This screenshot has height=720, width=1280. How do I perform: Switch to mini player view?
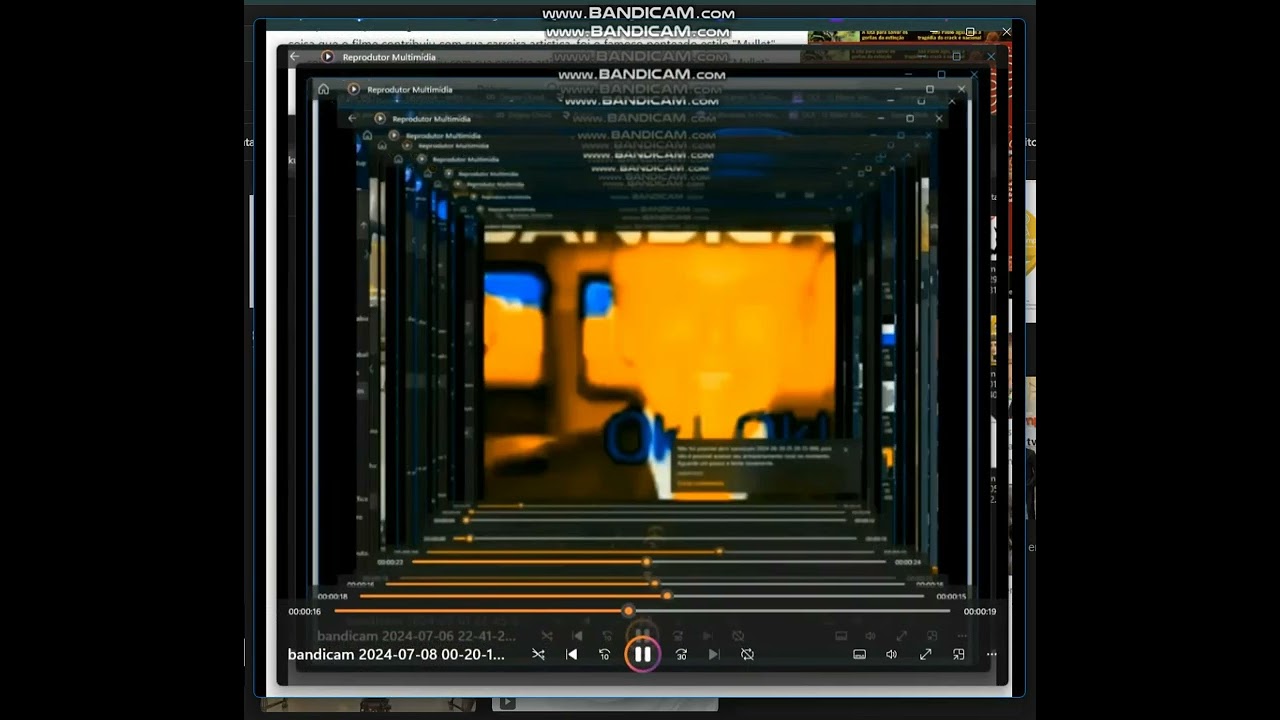coord(958,654)
